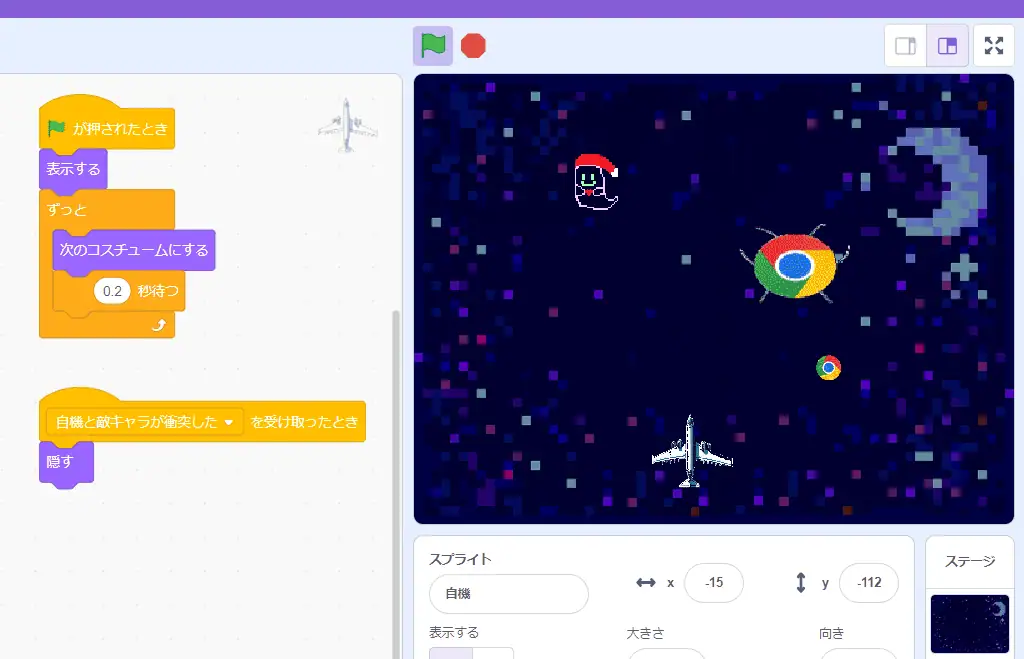This screenshot has height=659, width=1024.
Task: Click the '秒待つ' wait block
Action: (158, 291)
